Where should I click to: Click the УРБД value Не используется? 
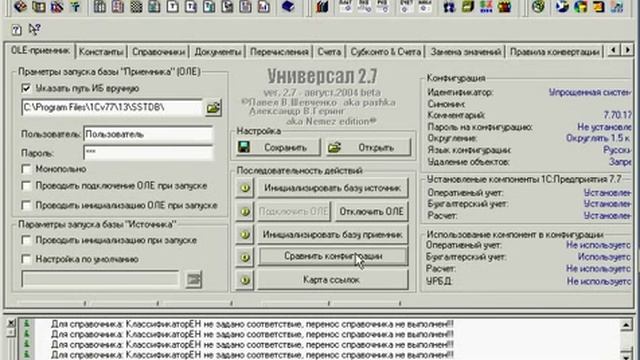pyautogui.click(x=599, y=281)
